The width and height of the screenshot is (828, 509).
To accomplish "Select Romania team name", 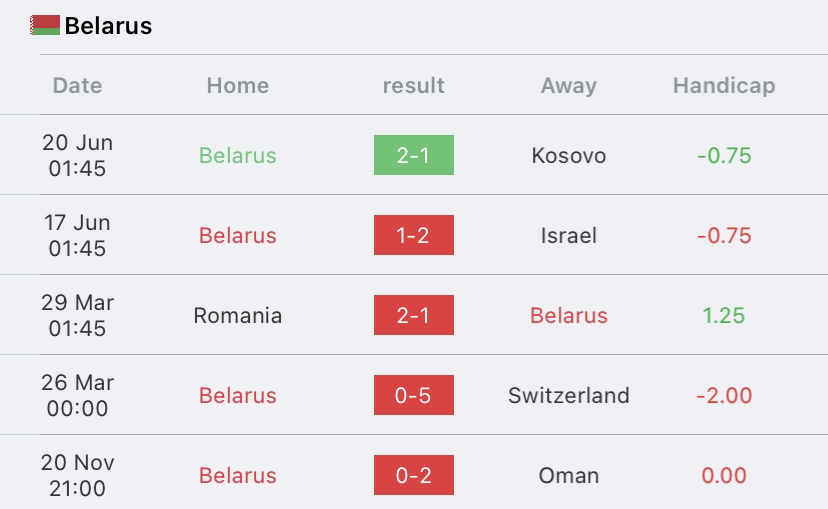I will pos(238,316).
